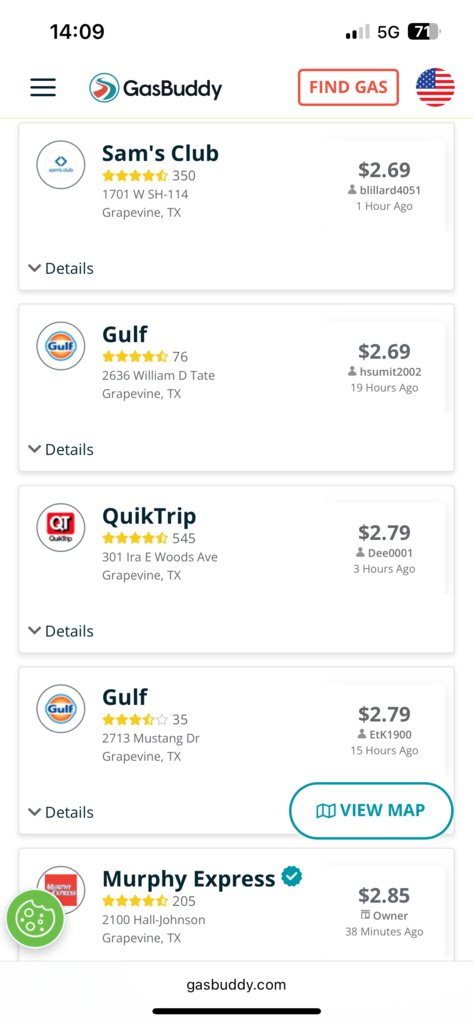
Task: Tap the Gulf logo for William D Tate
Action: pos(61,346)
